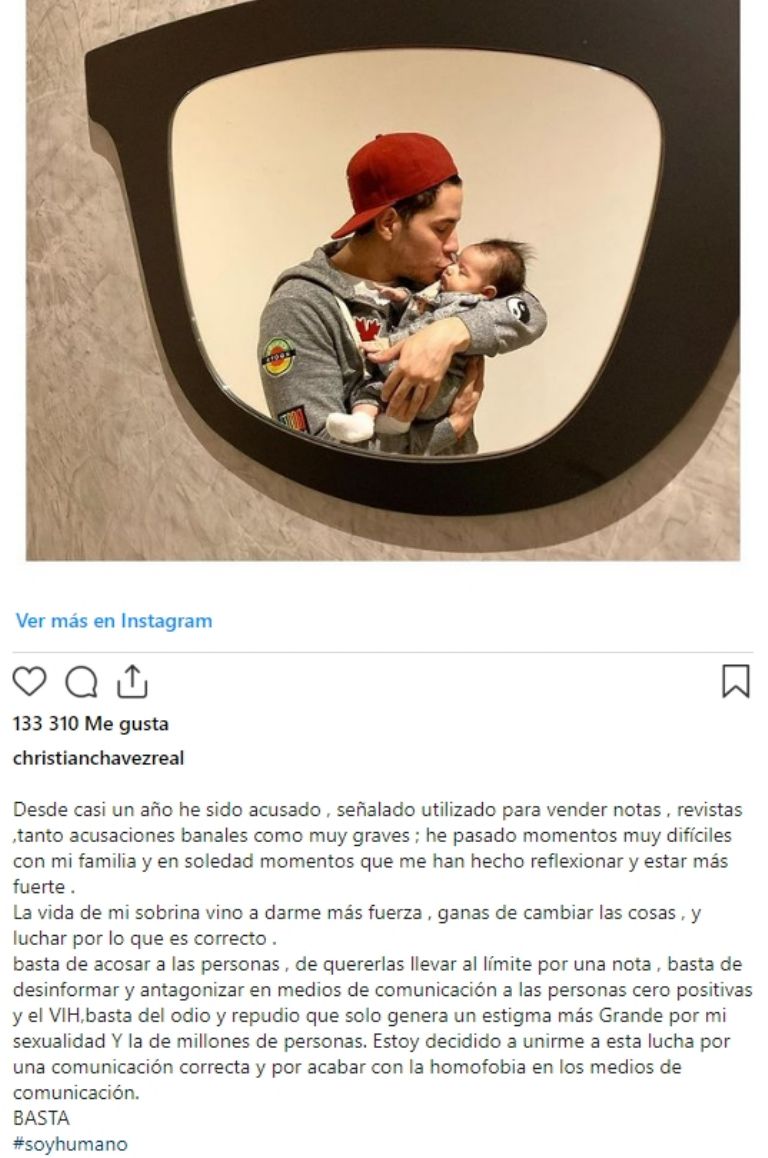The image size is (768, 1158).
Task: Click the caption paragraph starting 'Desde casi un año'
Action: (x=377, y=848)
